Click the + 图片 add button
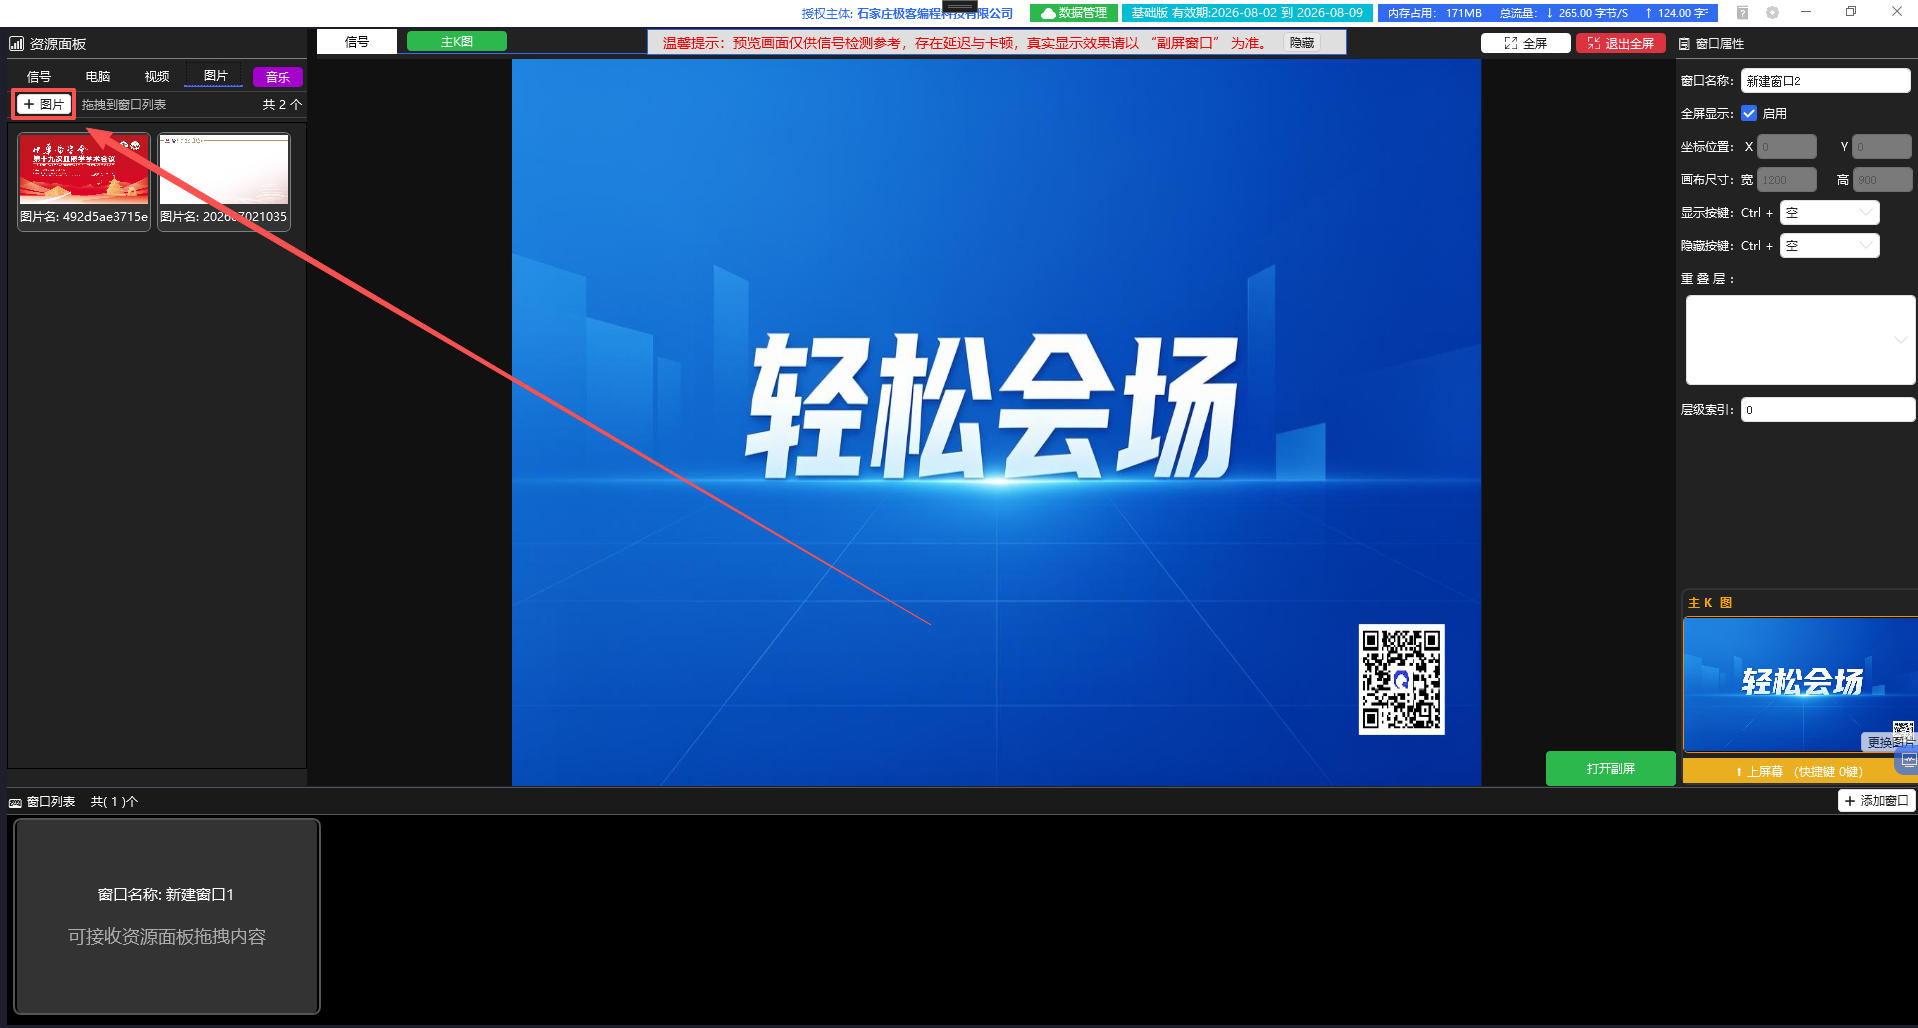Image resolution: width=1918 pixels, height=1028 pixels. (44, 104)
